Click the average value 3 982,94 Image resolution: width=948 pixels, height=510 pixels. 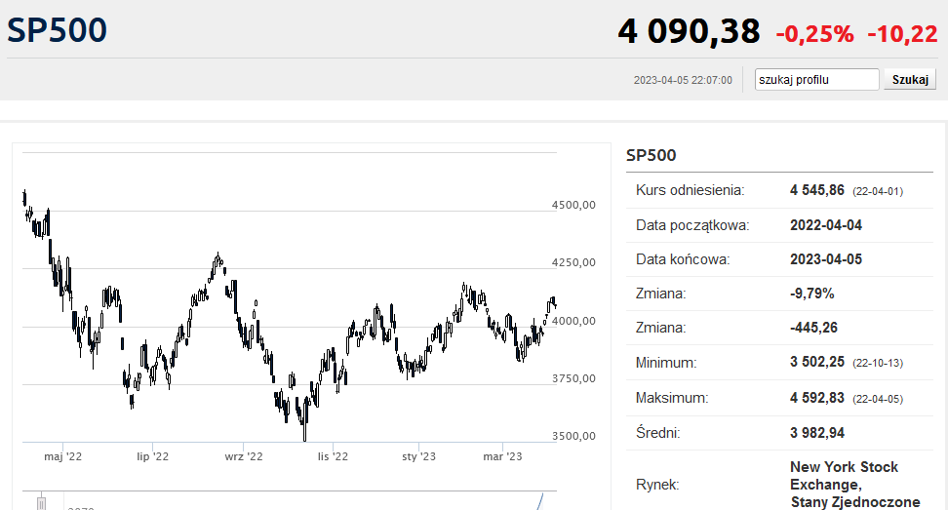point(817,433)
